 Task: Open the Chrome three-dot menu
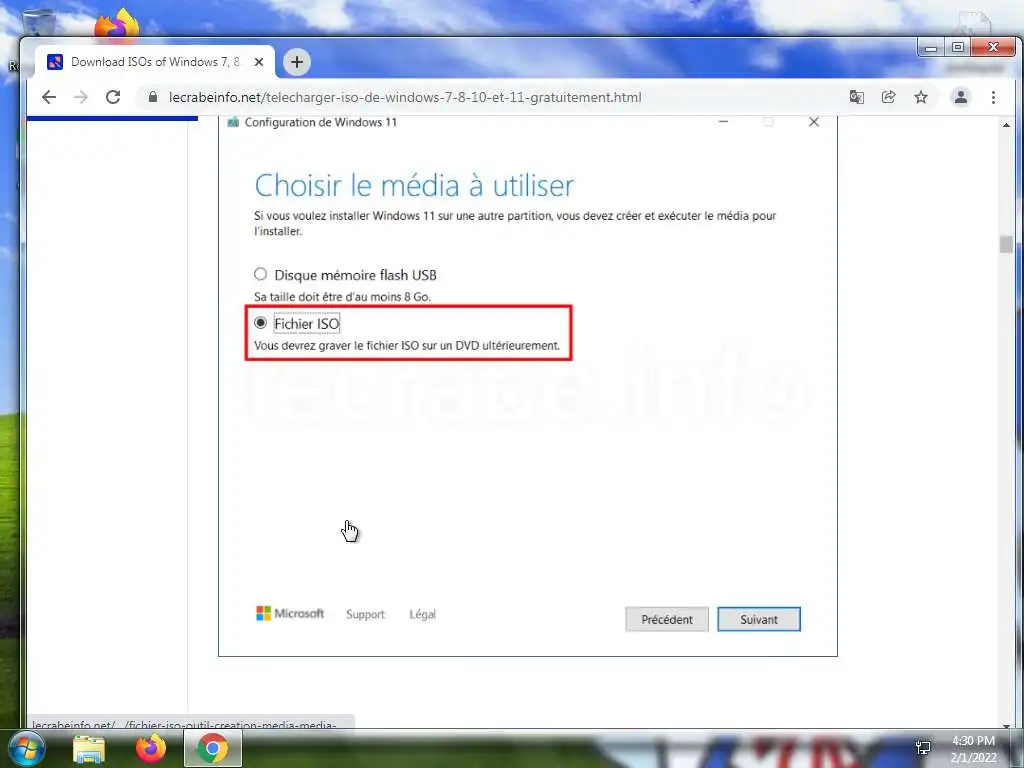click(x=993, y=97)
